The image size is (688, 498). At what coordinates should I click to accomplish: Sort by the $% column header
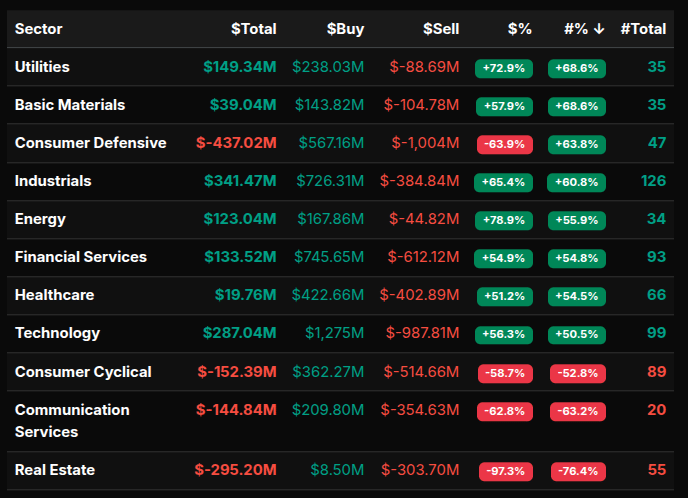tap(519, 29)
